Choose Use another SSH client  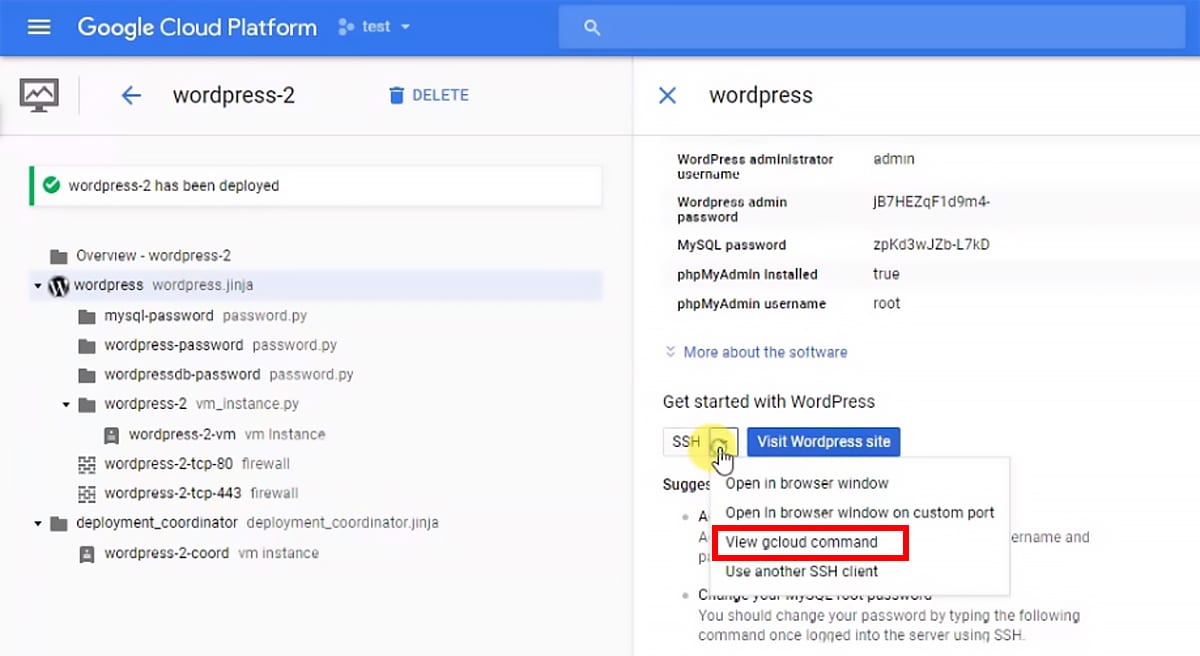pyautogui.click(x=801, y=571)
